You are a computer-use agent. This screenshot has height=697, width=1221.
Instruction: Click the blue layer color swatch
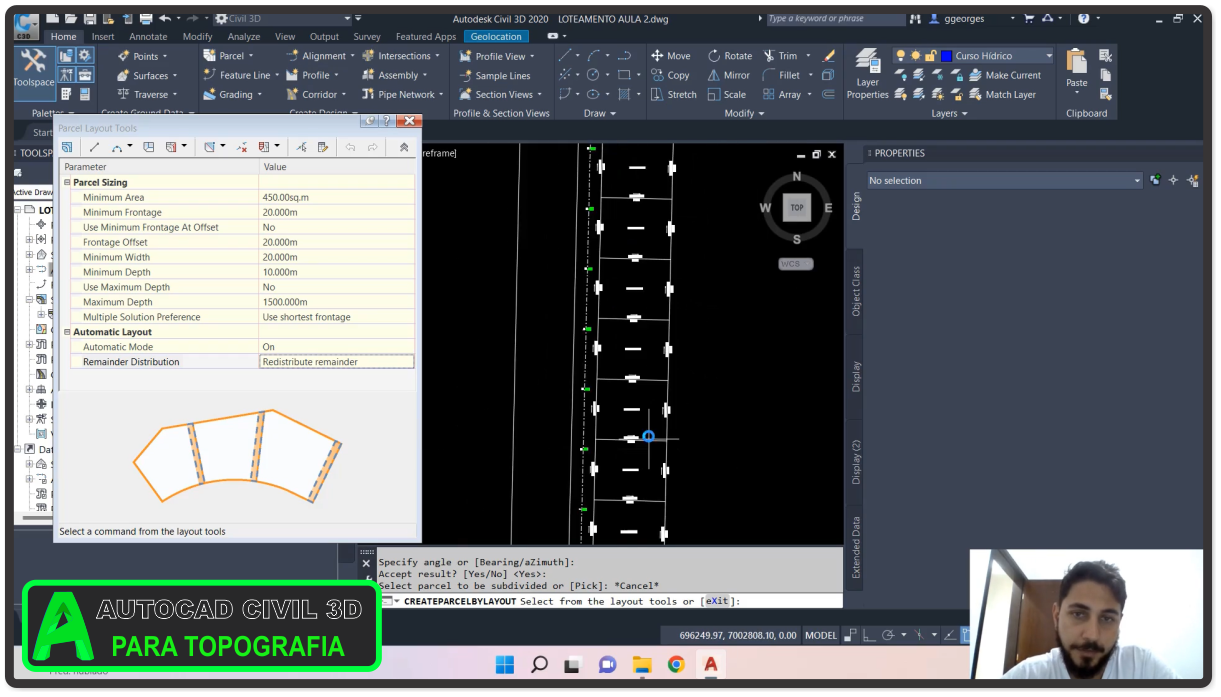pos(945,56)
